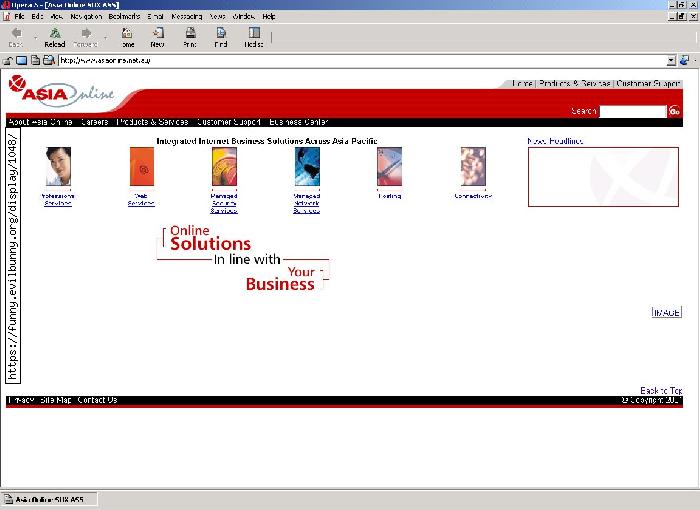
Task: Open the Contact Us footer link
Action: pyautogui.click(x=97, y=400)
